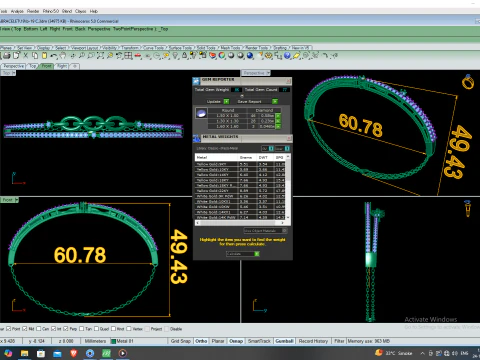480x360 pixels.
Task: Open the Render menu
Action: pyautogui.click(x=33, y=11)
